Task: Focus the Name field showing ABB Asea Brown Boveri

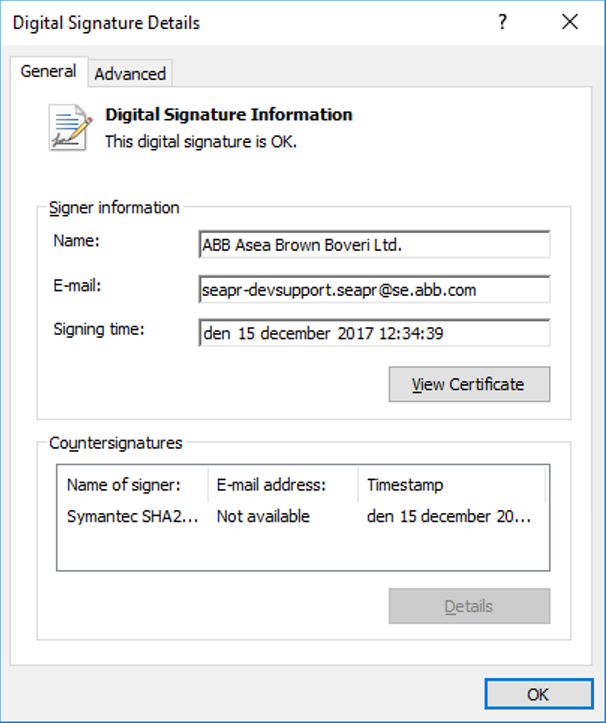Action: coord(374,244)
